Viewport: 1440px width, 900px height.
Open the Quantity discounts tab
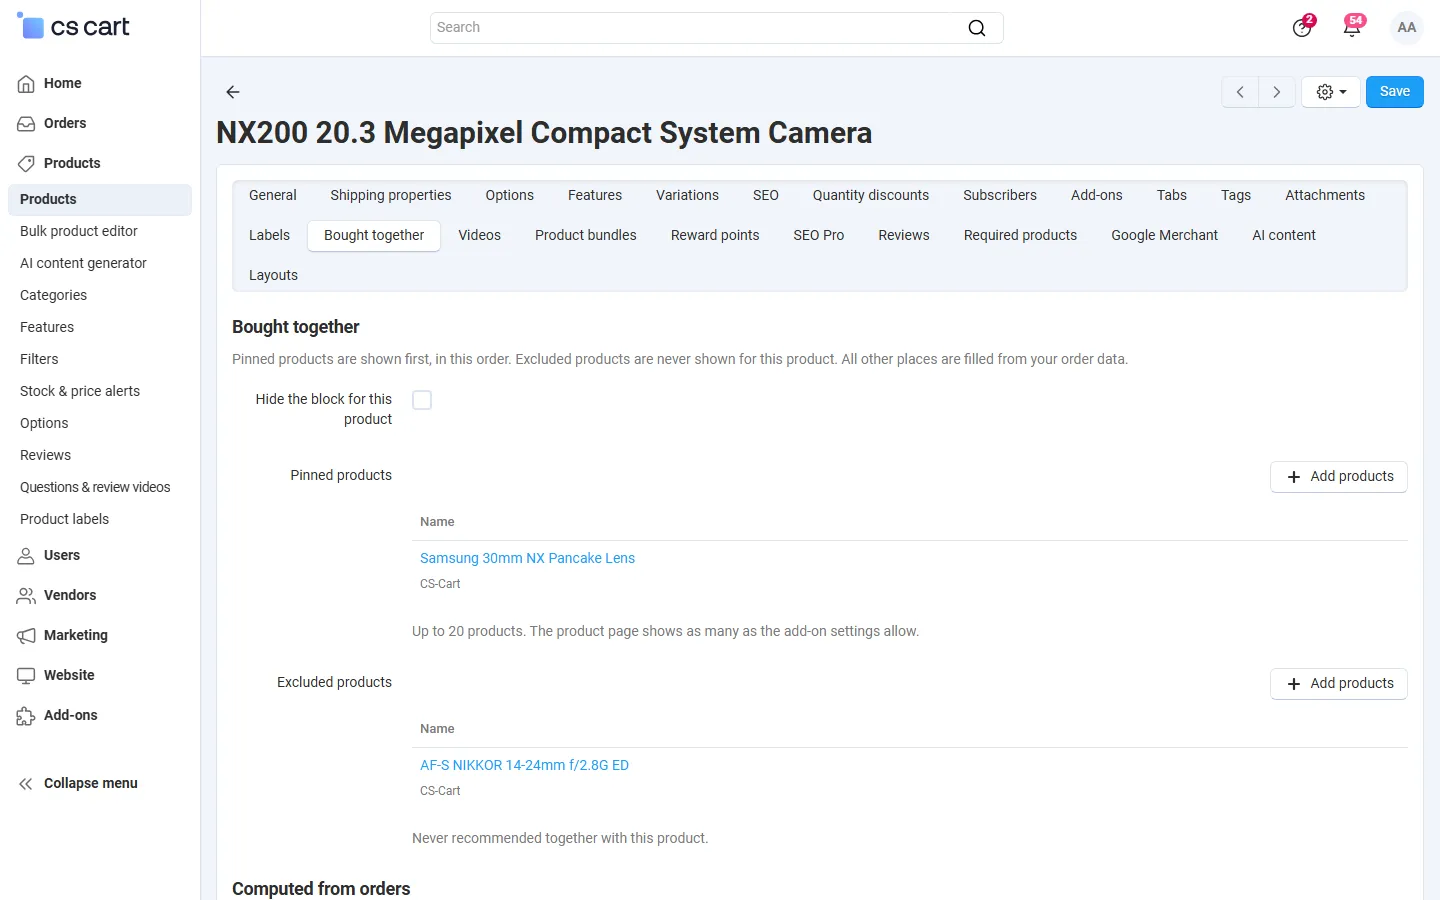pyautogui.click(x=871, y=195)
